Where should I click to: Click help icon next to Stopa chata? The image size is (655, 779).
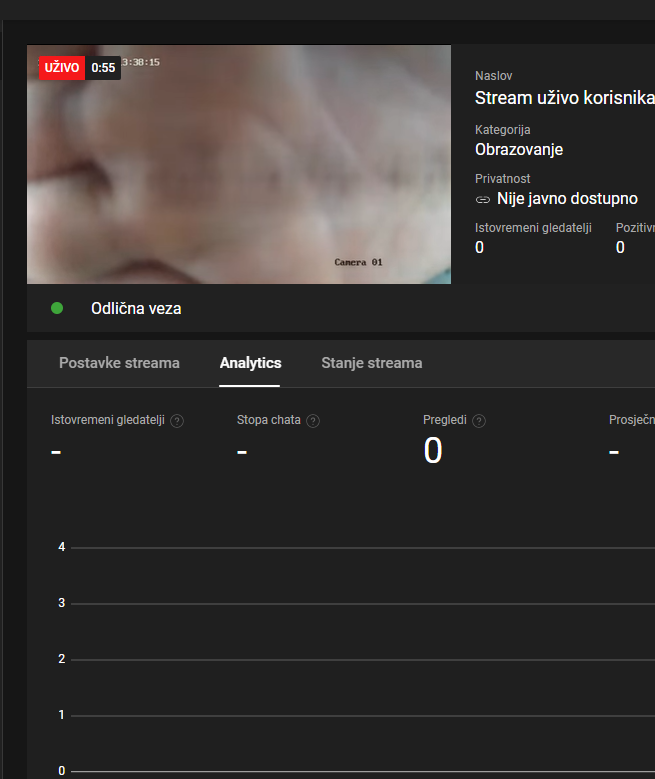(x=313, y=421)
